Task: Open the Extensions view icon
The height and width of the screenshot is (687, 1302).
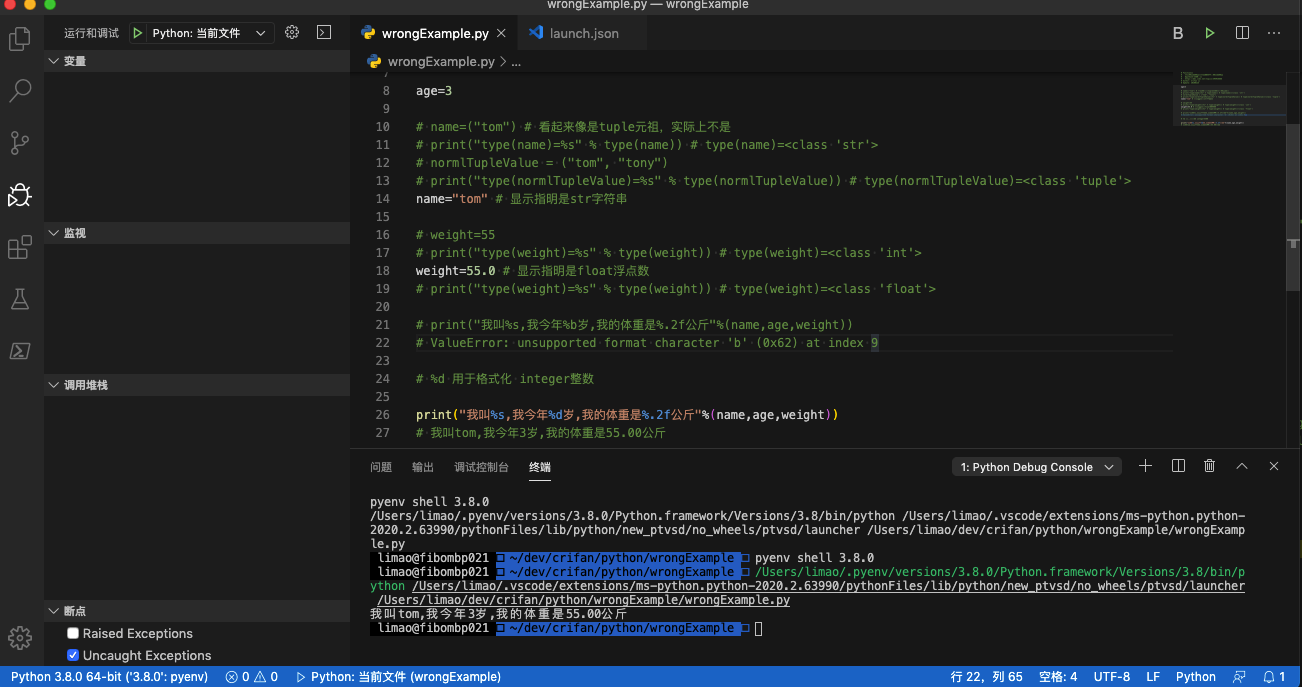Action: [x=19, y=247]
